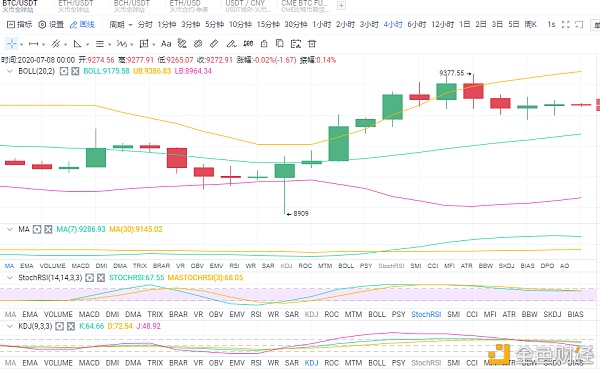Expand the triangle tool dropdown arrow
Viewport: 600px width, 371px height.
(87, 44)
